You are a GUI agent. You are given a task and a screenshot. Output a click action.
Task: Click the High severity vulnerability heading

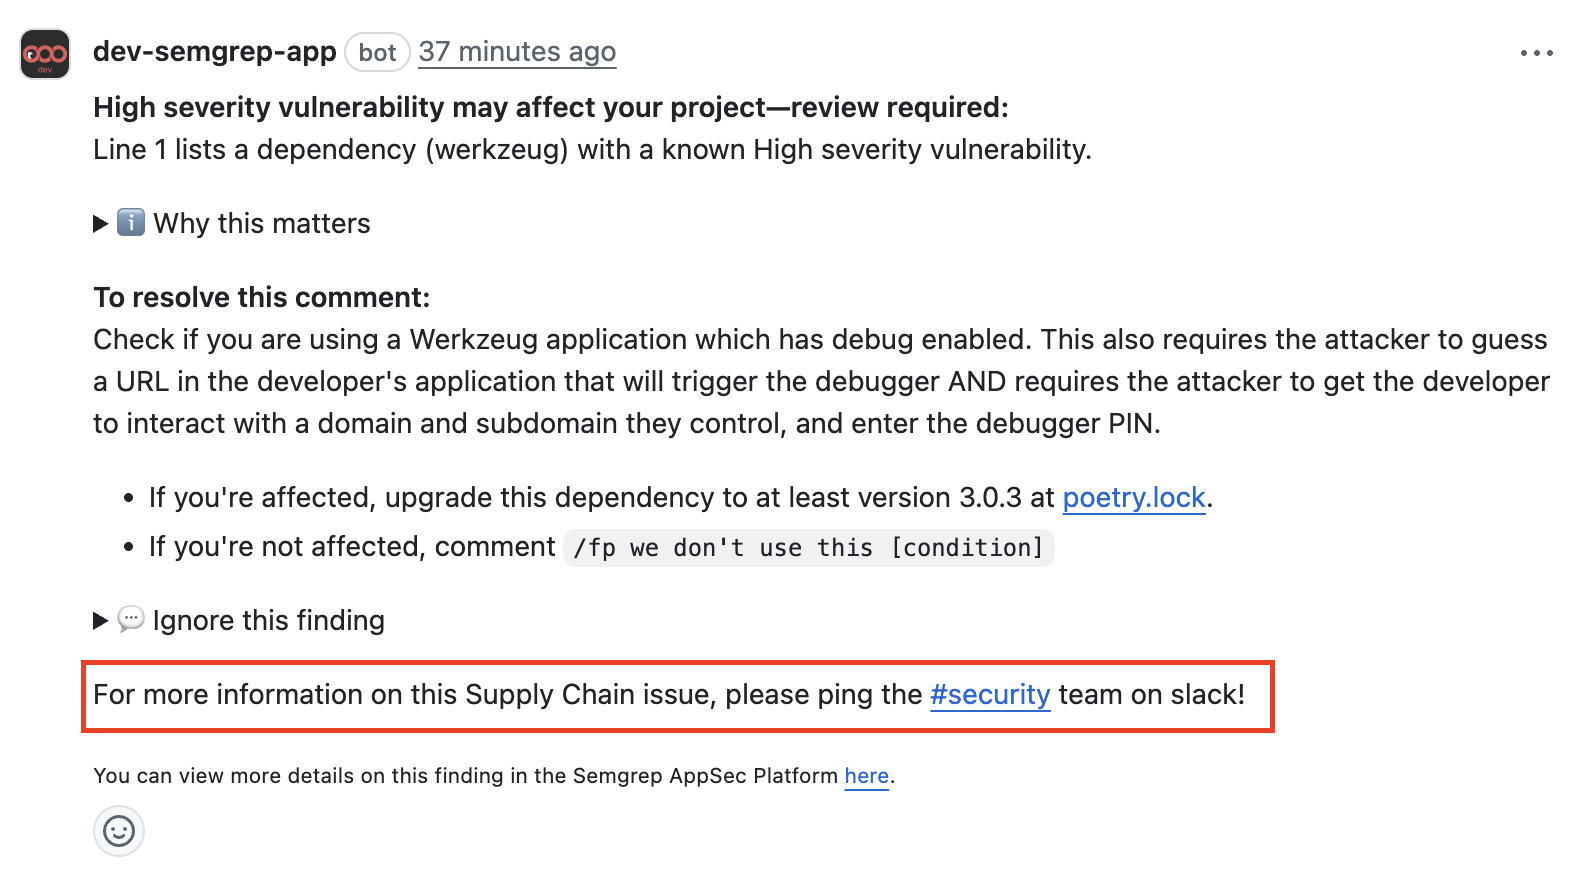[550, 107]
